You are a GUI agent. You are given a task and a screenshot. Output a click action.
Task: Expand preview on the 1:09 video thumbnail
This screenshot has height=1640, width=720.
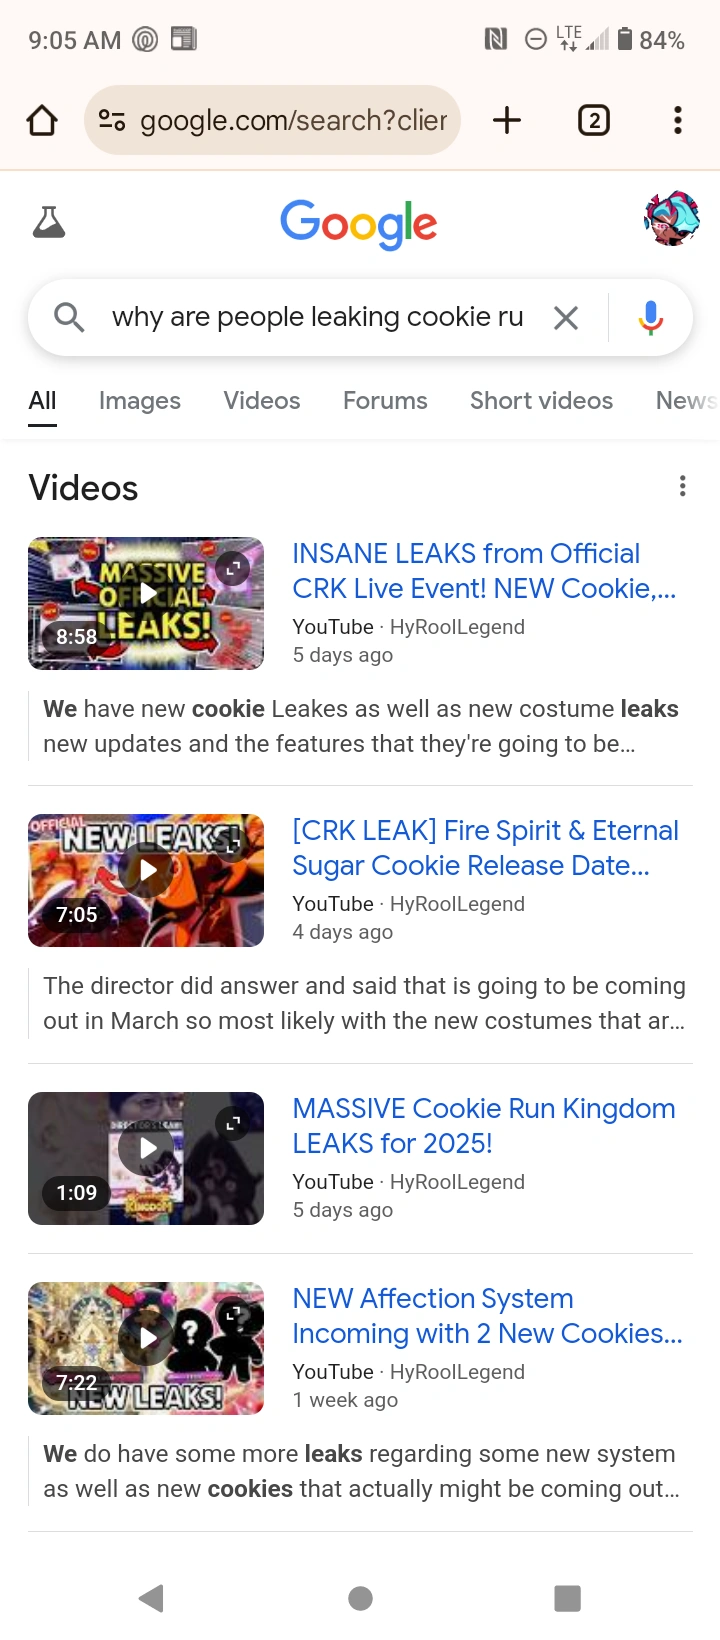coord(233,1123)
